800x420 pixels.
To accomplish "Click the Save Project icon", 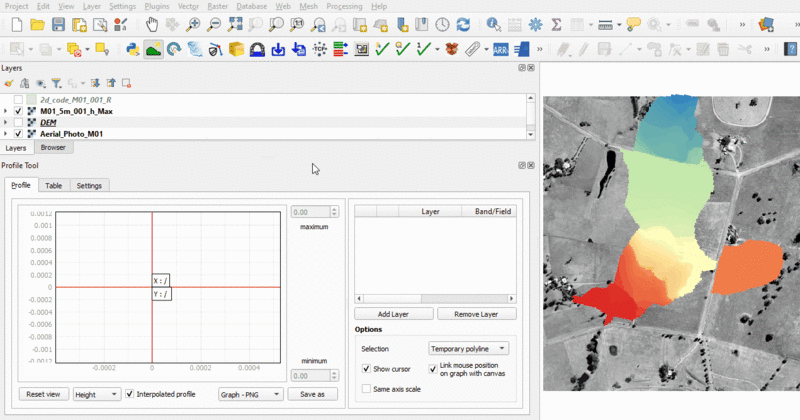I will pos(59,24).
